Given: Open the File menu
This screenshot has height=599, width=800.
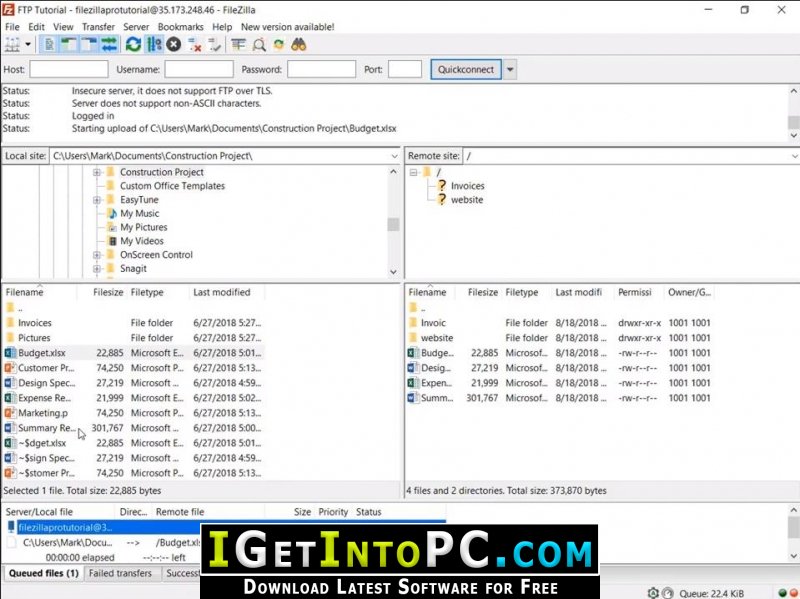Looking at the screenshot, I should tap(12, 27).
